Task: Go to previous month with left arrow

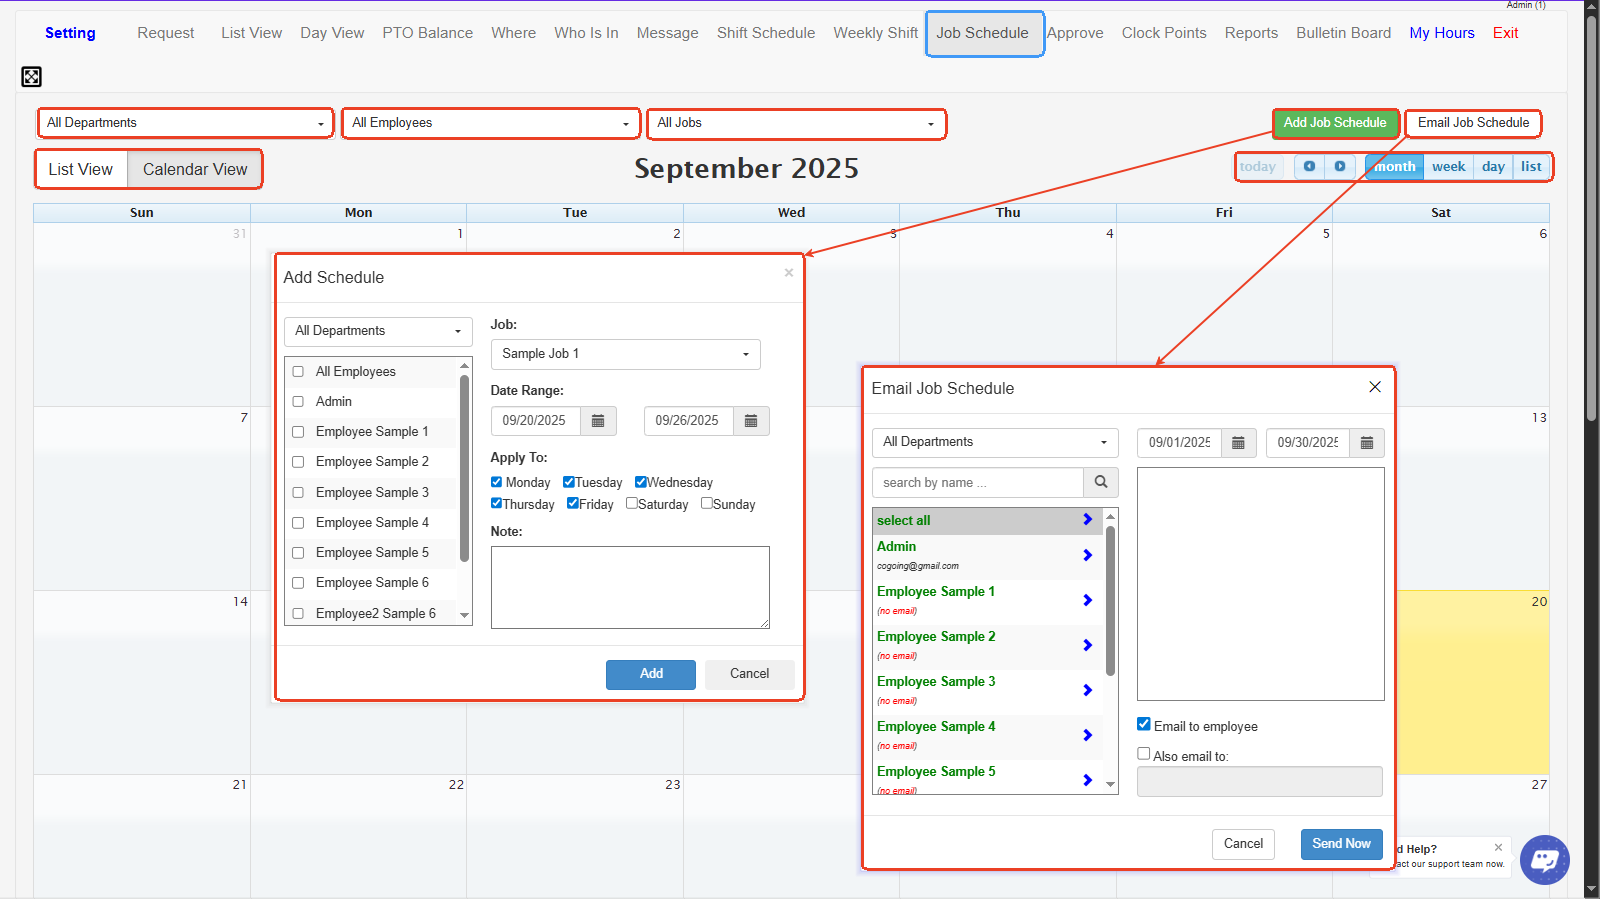Action: coord(1309,166)
